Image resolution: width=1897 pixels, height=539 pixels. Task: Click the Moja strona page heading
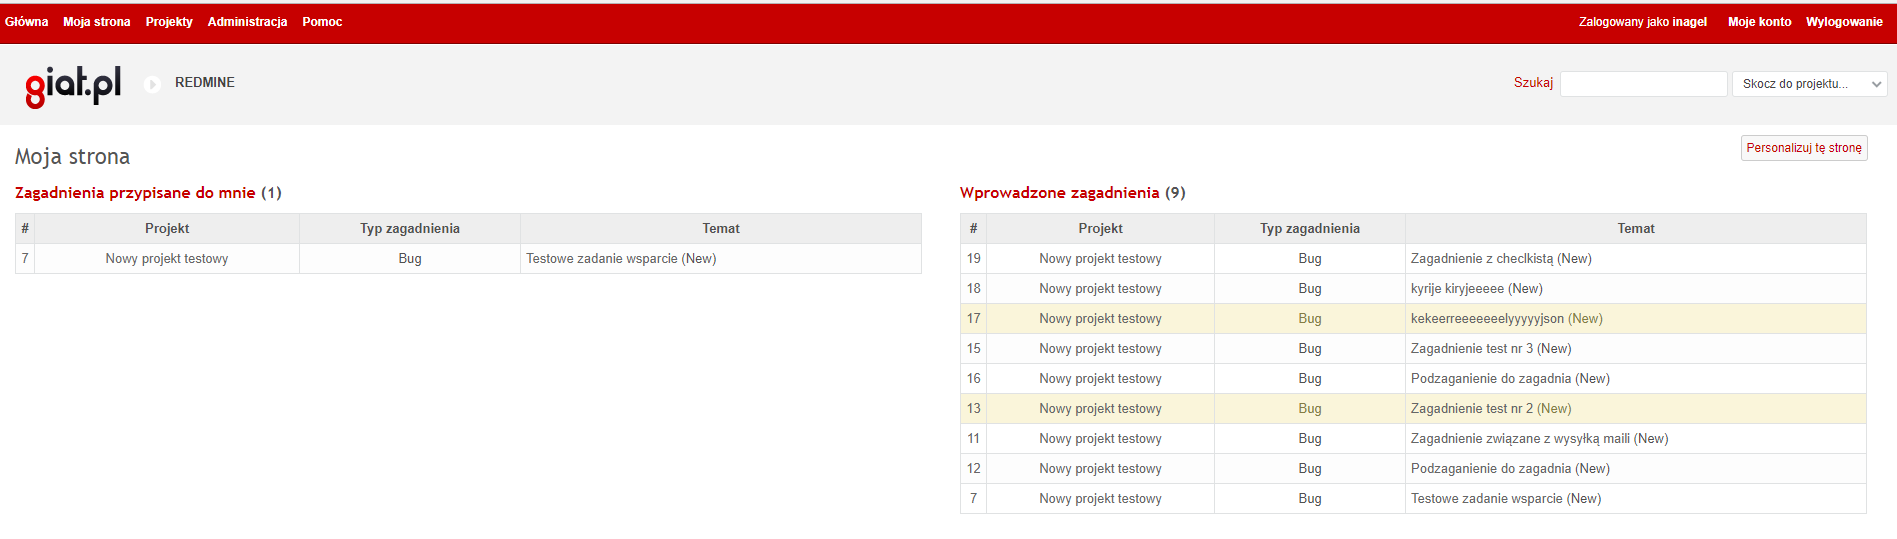click(72, 157)
